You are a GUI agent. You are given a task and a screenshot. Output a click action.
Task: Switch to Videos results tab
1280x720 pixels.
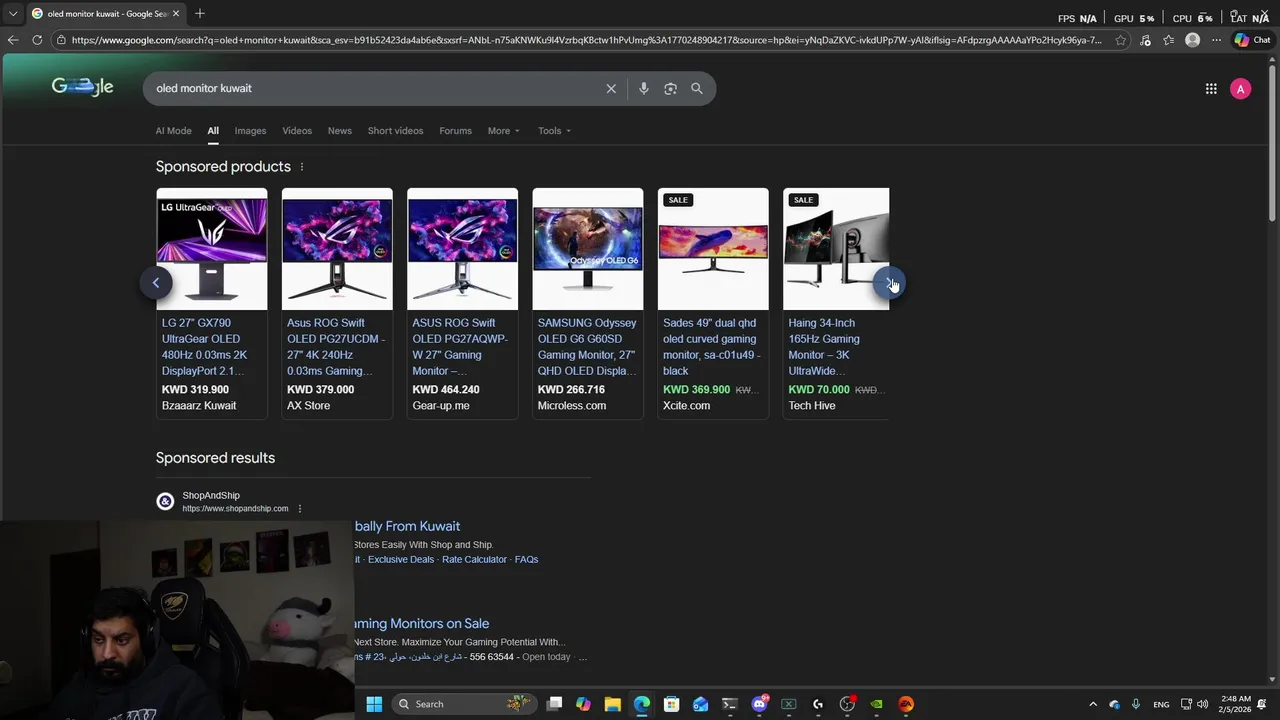point(297,131)
